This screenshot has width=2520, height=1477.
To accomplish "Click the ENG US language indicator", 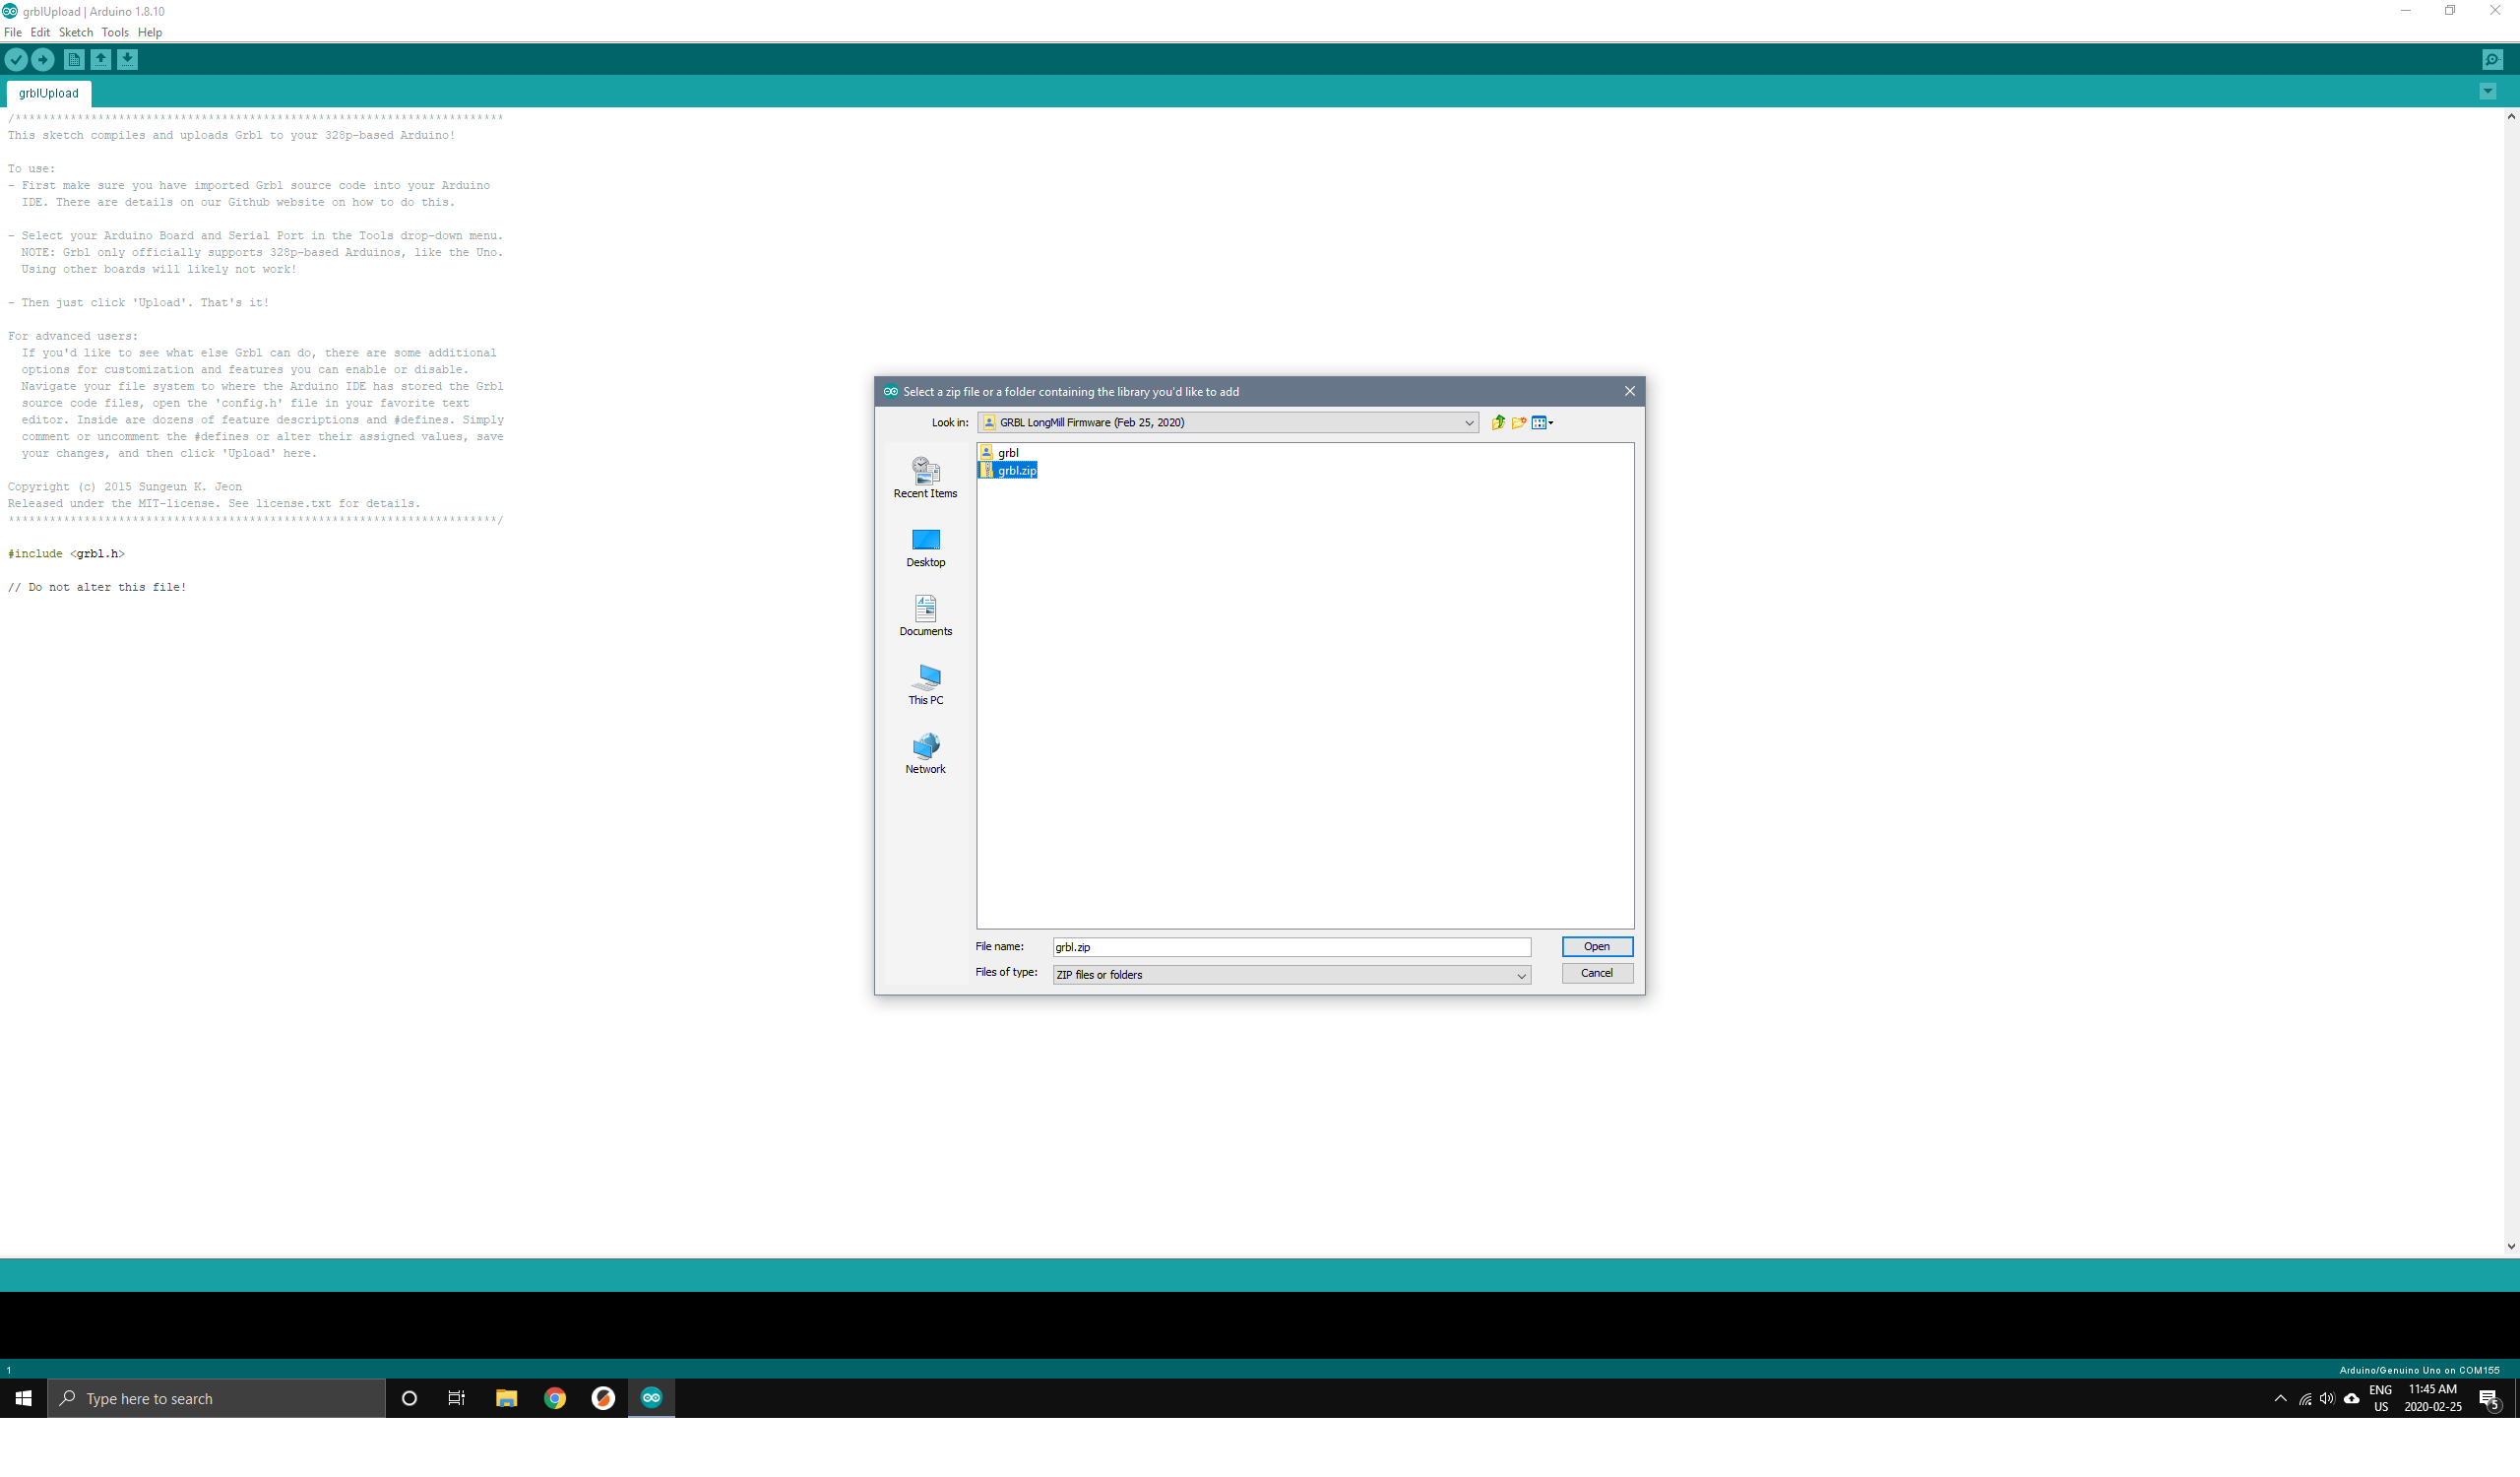I will (x=2381, y=1399).
